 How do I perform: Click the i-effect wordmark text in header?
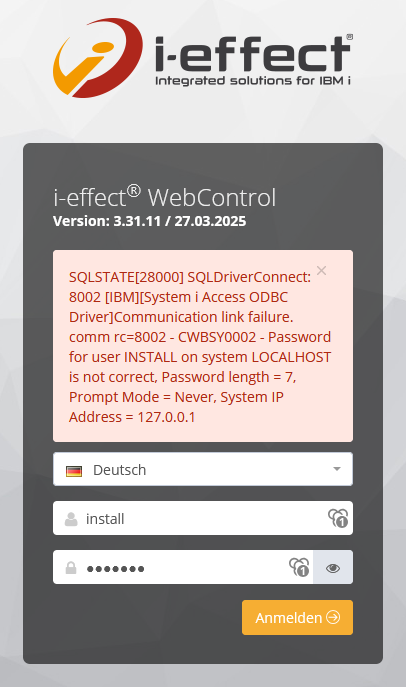[x=253, y=53]
